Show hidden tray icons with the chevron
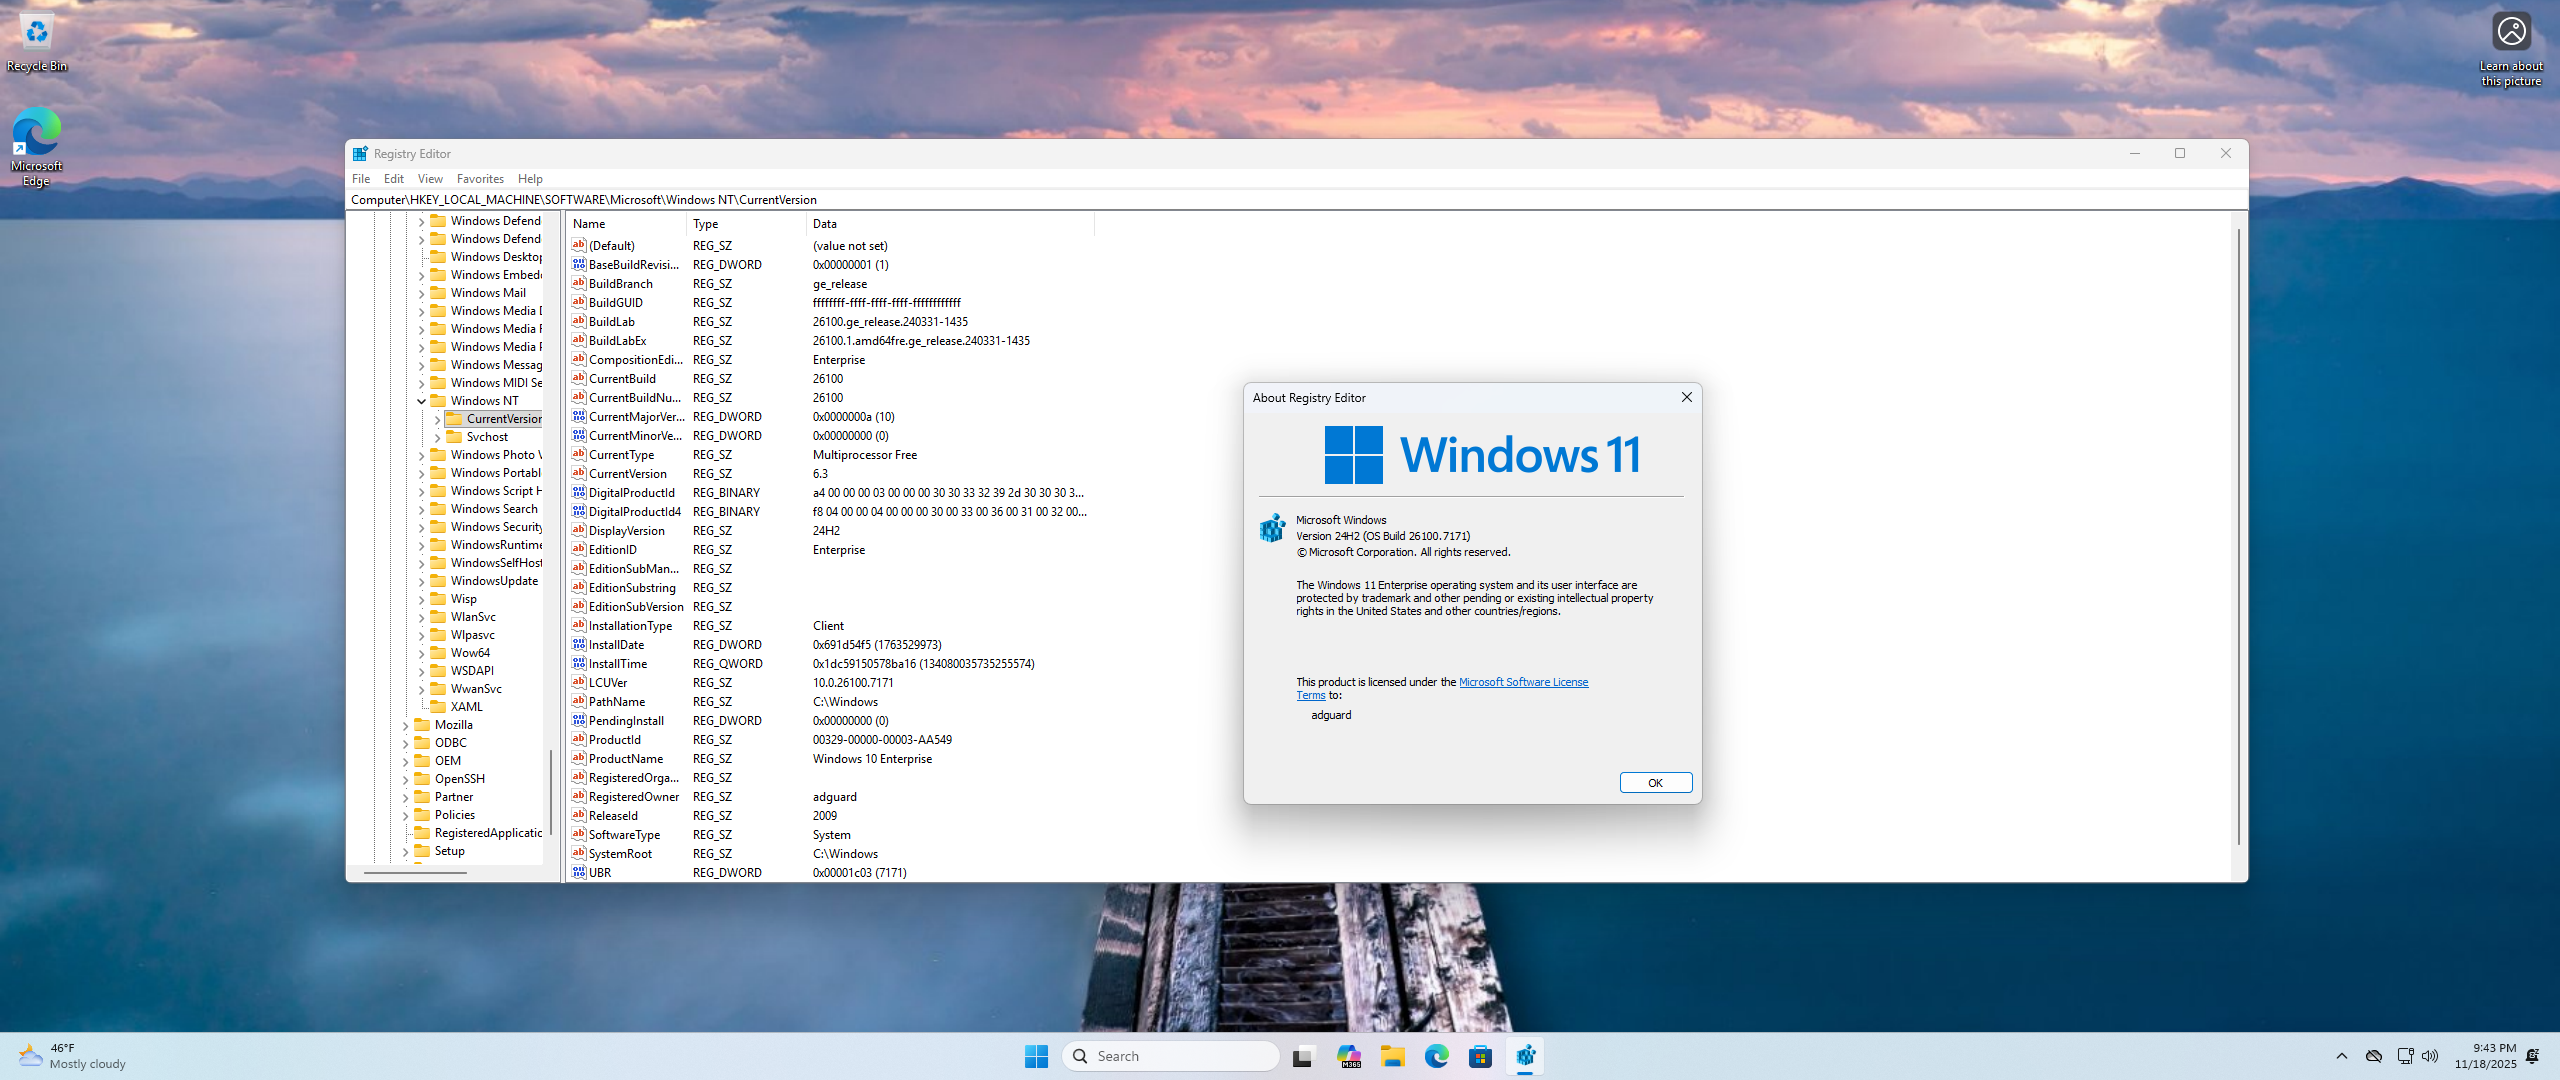The height and width of the screenshot is (1080, 2560). (x=2341, y=1056)
